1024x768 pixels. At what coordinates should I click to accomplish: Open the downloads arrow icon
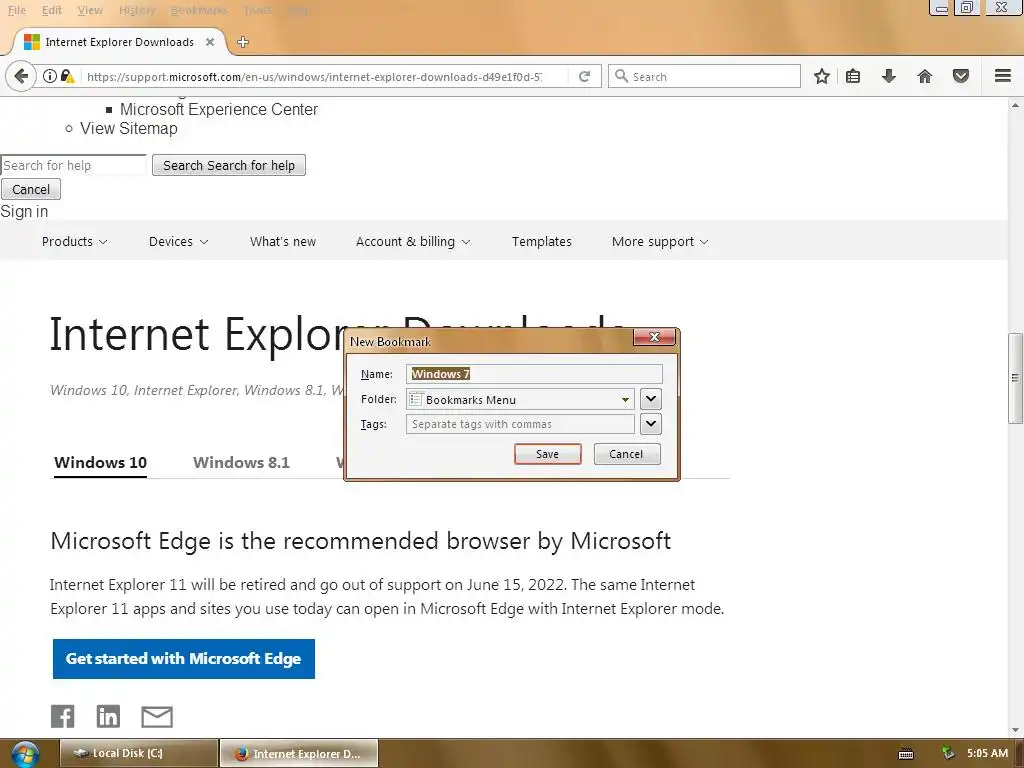point(889,76)
